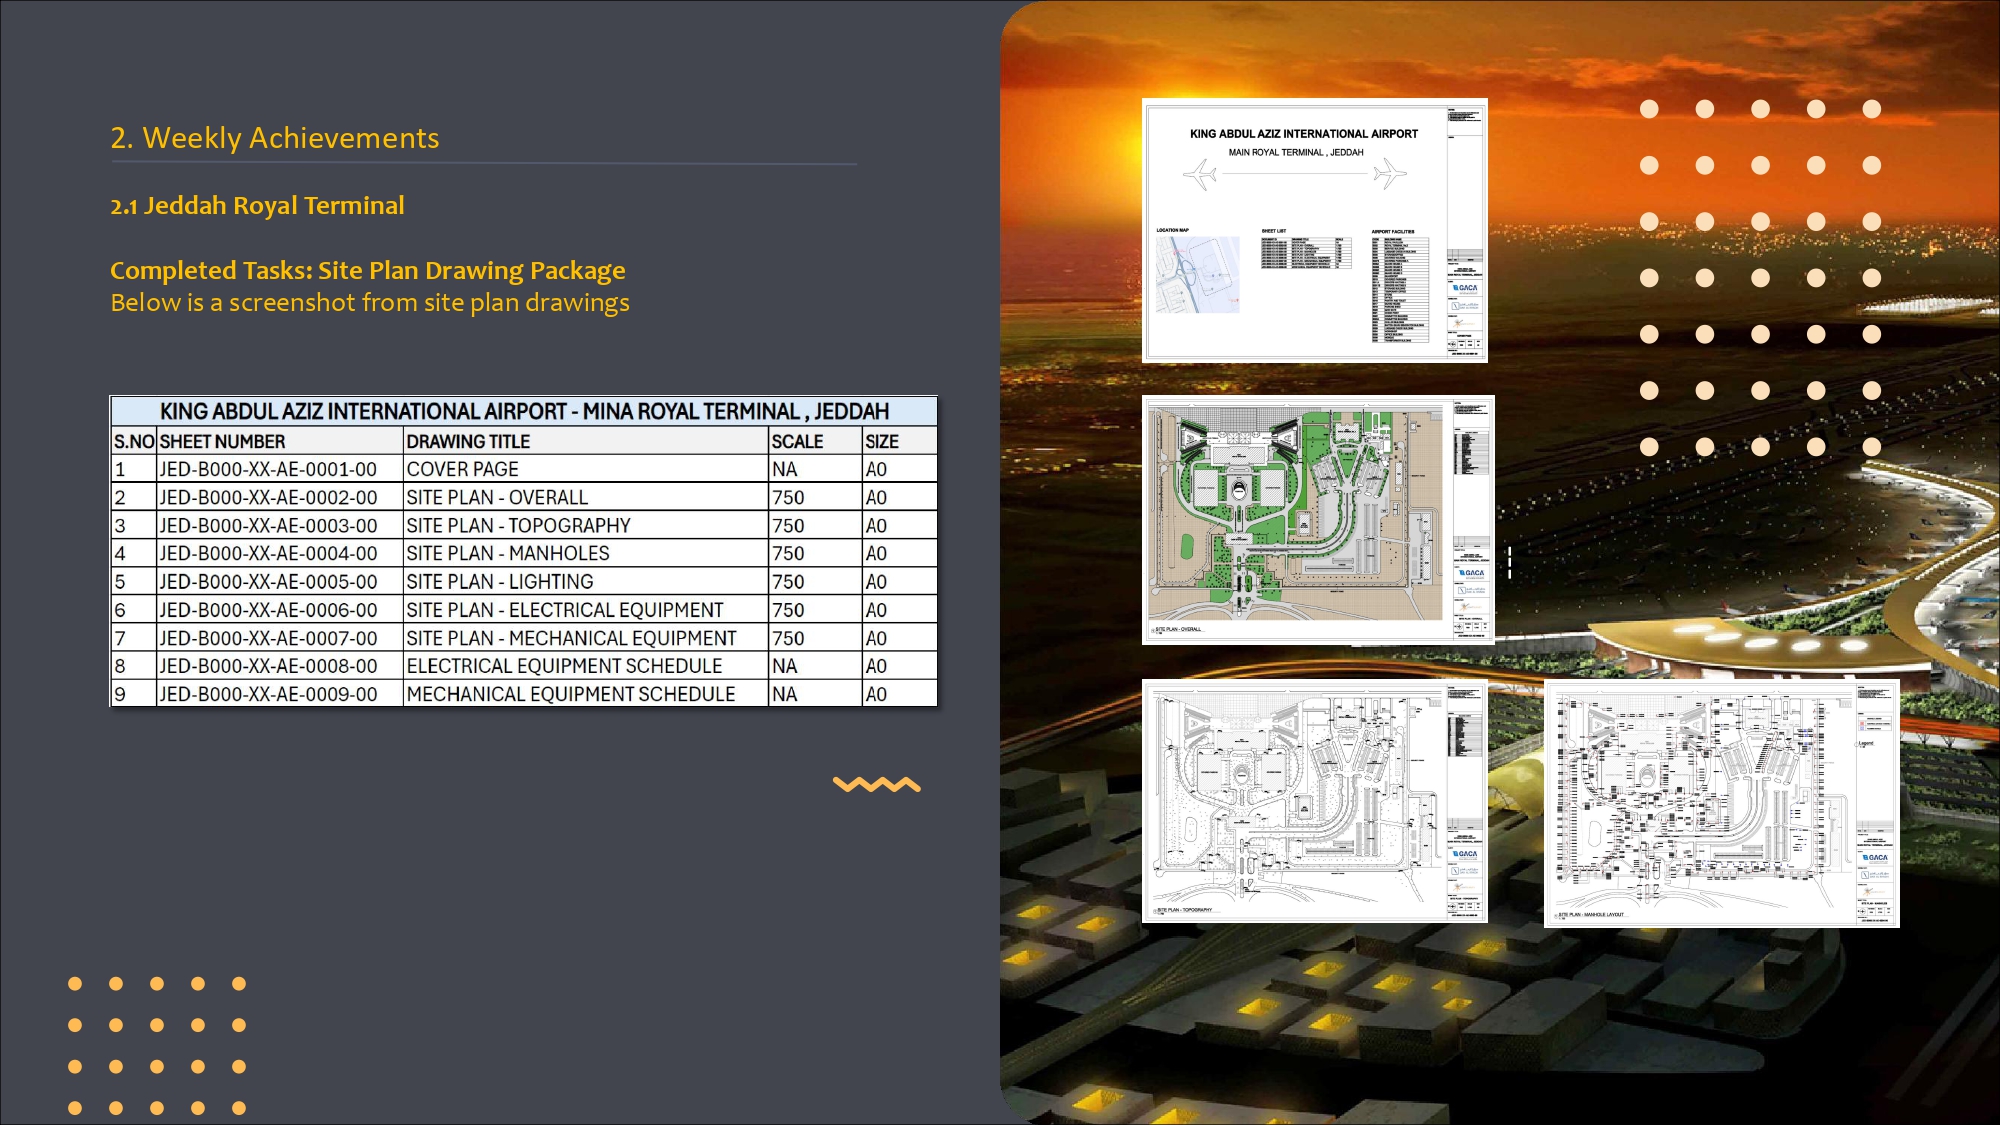2000x1125 pixels.
Task: Select sheet number JED-B000-XX-AE-0008-00
Action: click(280, 666)
